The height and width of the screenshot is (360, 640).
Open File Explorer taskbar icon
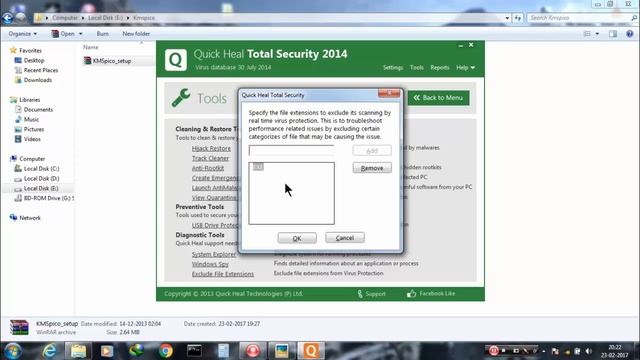coord(78,351)
